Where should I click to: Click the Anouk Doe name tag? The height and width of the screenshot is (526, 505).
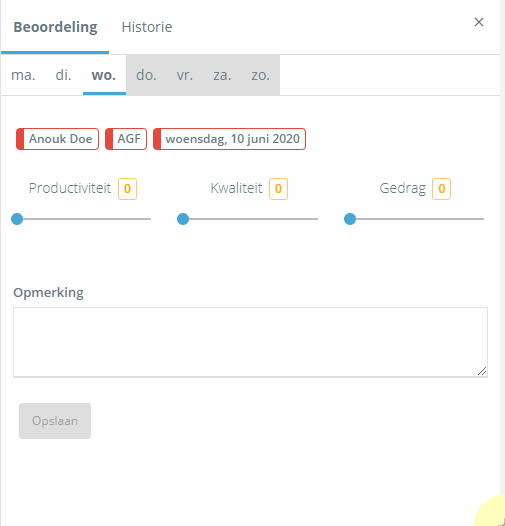tap(57, 139)
